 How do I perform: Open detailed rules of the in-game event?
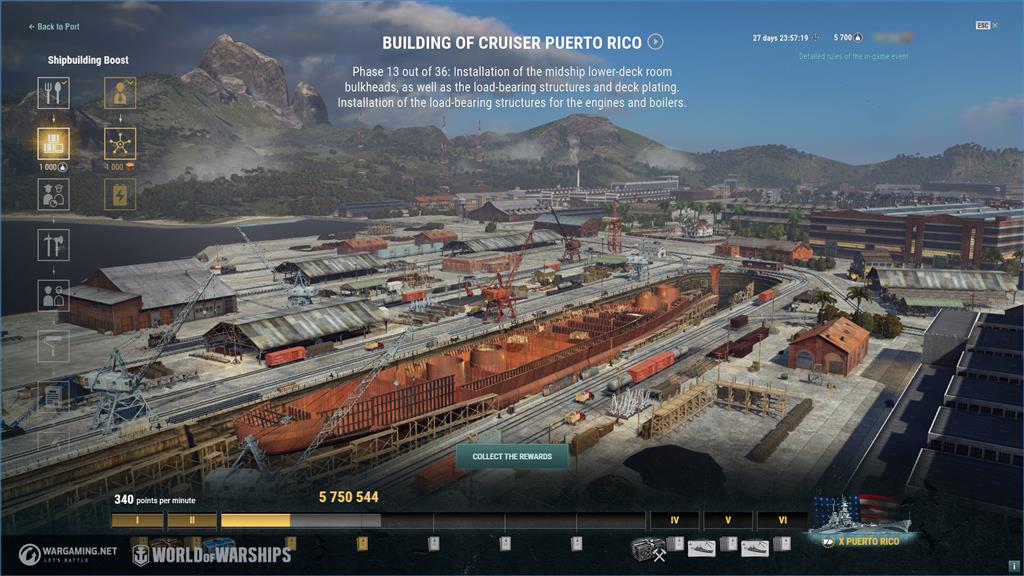[x=853, y=56]
